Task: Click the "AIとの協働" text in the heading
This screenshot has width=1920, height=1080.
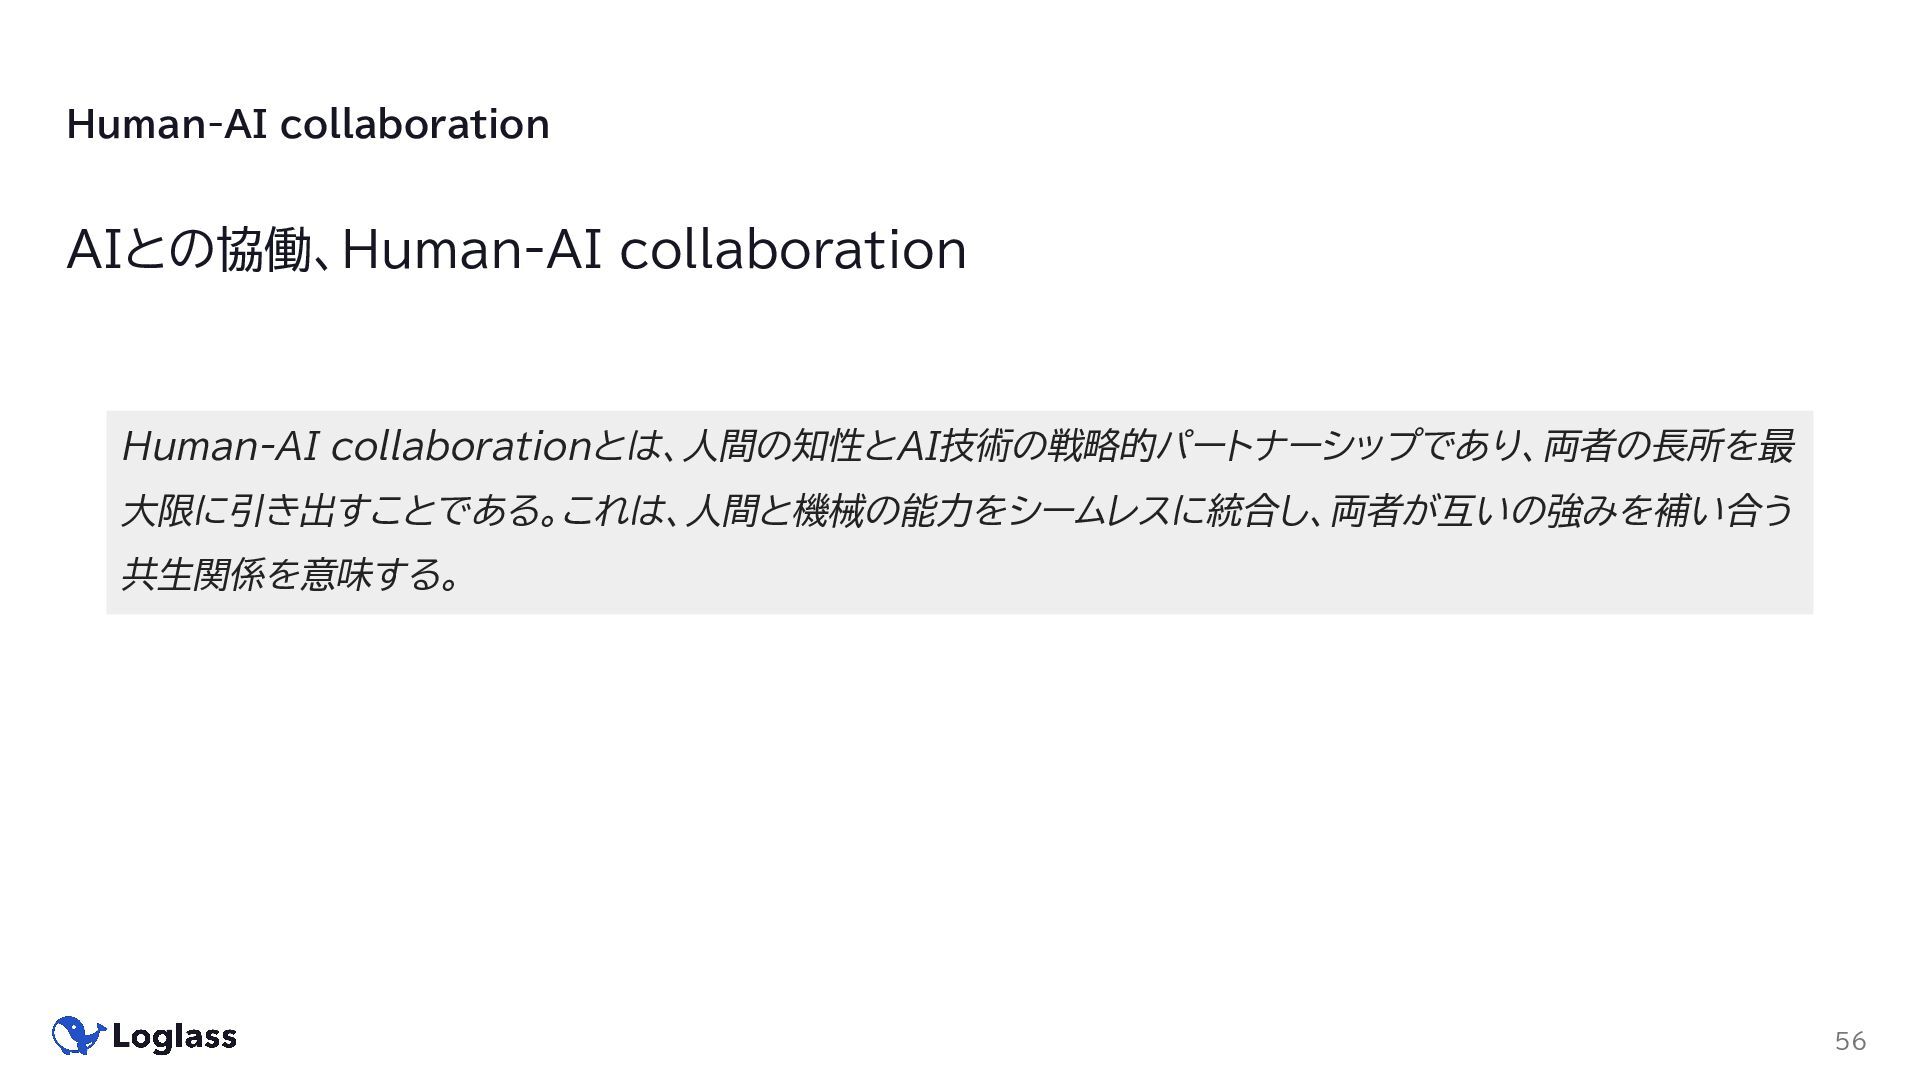Action: tap(190, 249)
